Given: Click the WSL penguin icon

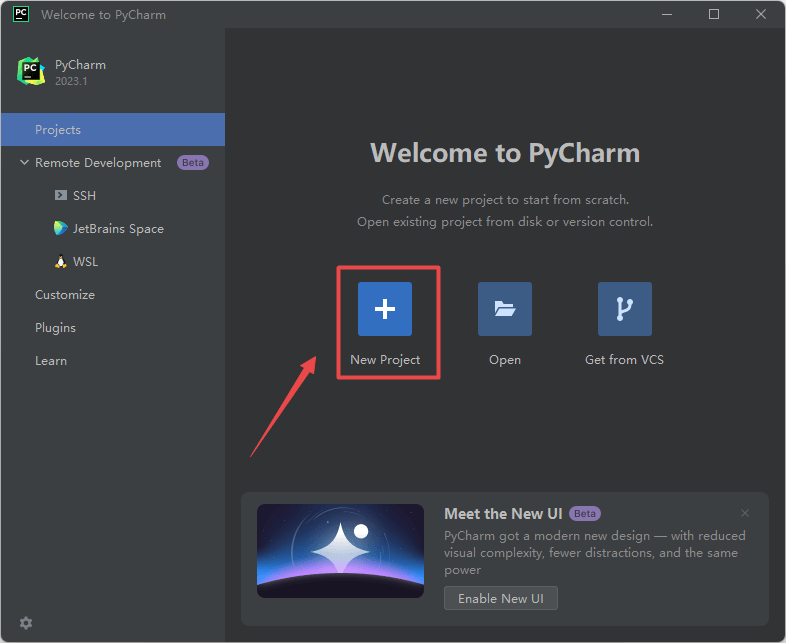Looking at the screenshot, I should [61, 262].
